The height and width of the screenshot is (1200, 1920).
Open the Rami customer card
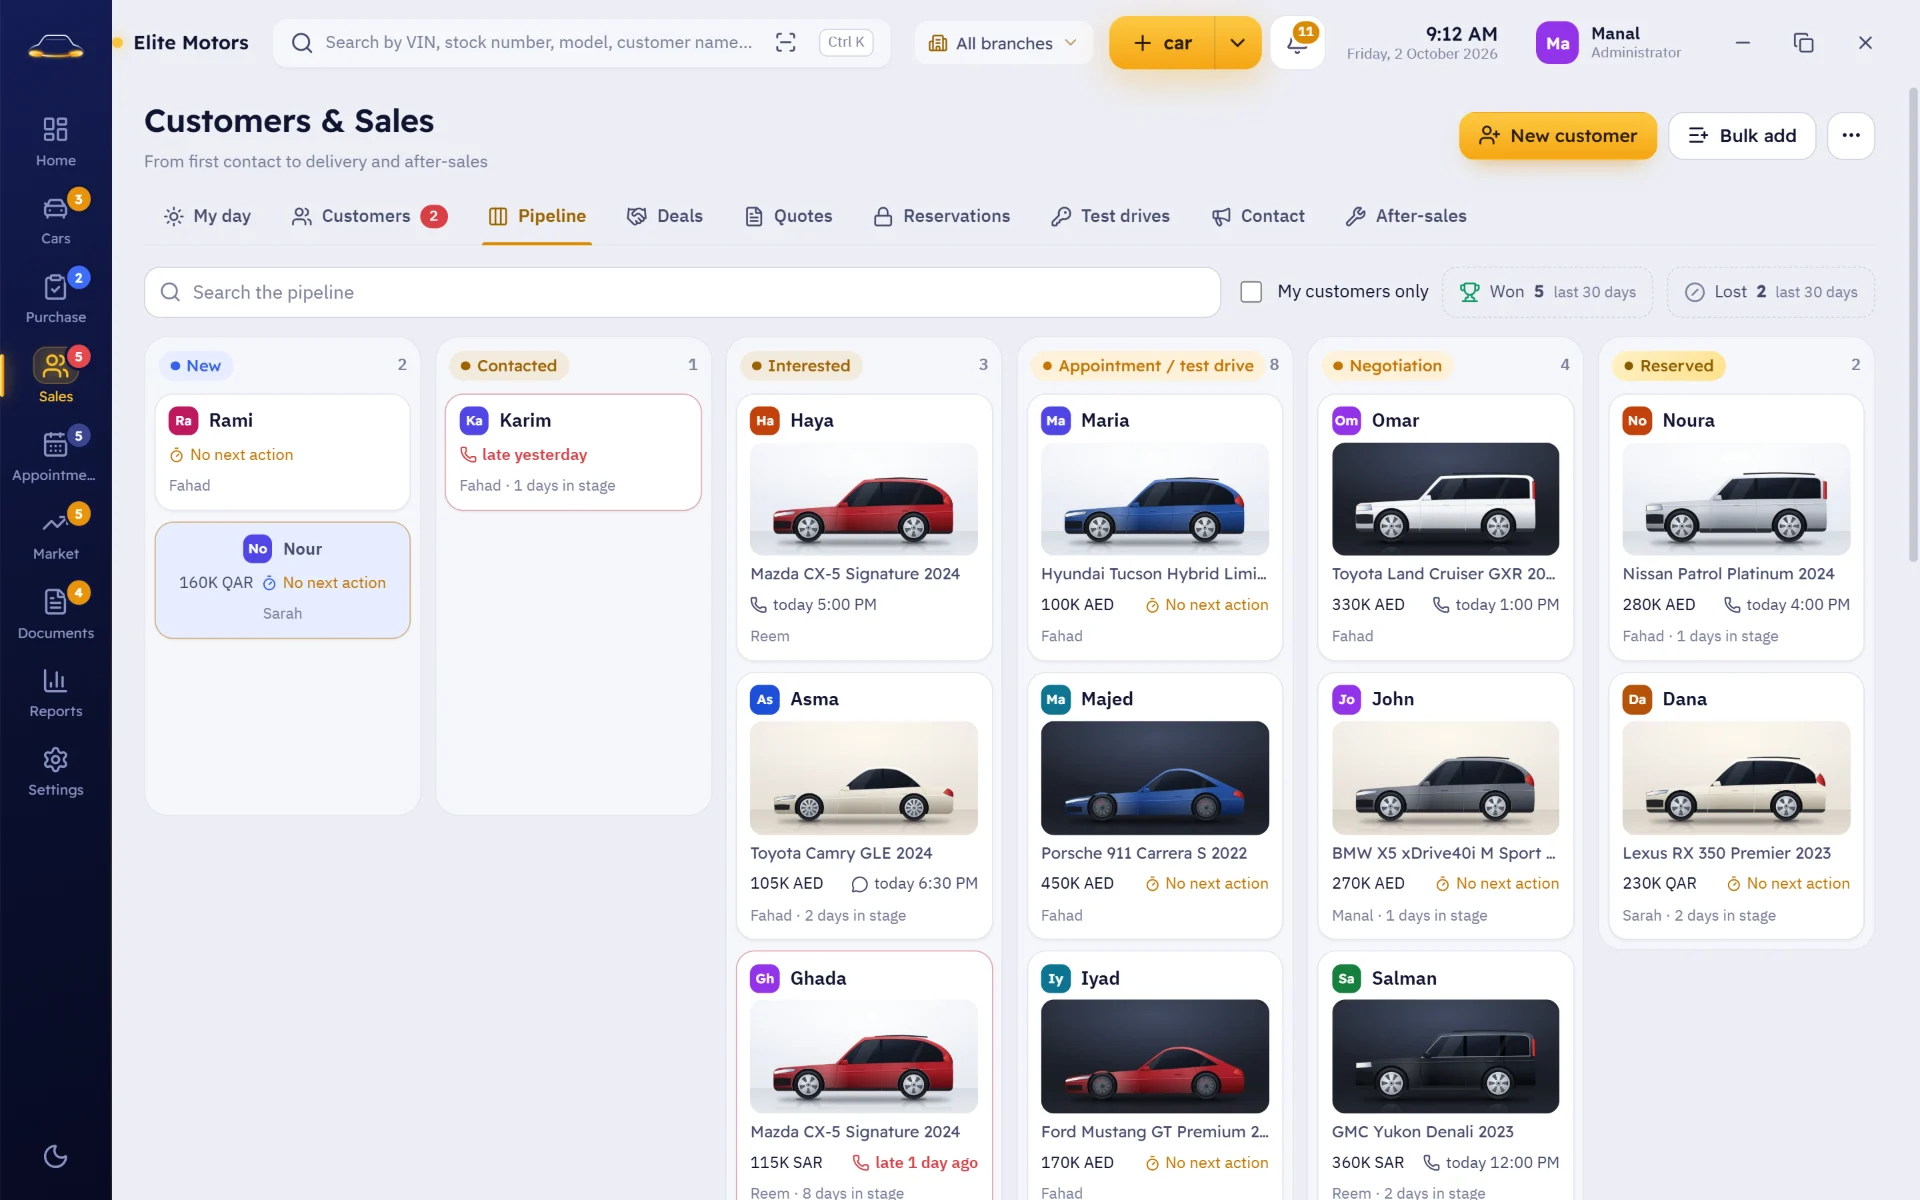tap(282, 452)
